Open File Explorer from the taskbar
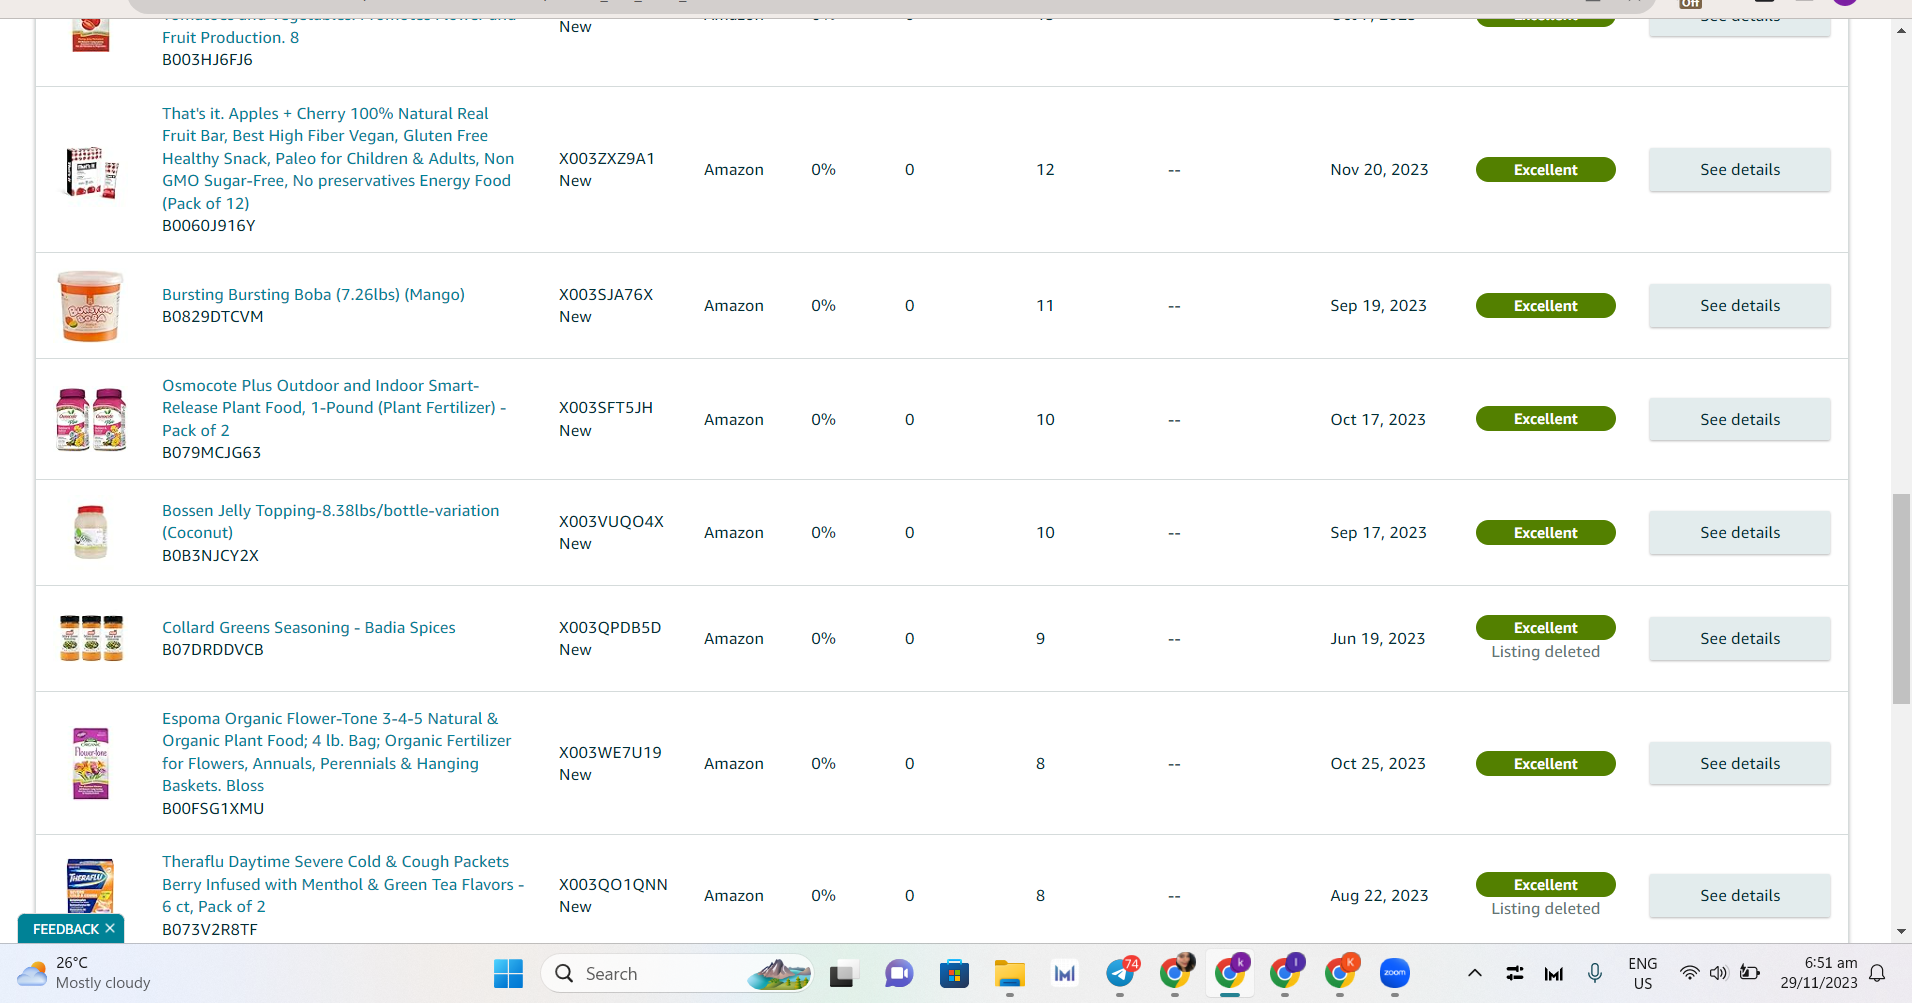This screenshot has width=1912, height=1003. click(x=1010, y=973)
